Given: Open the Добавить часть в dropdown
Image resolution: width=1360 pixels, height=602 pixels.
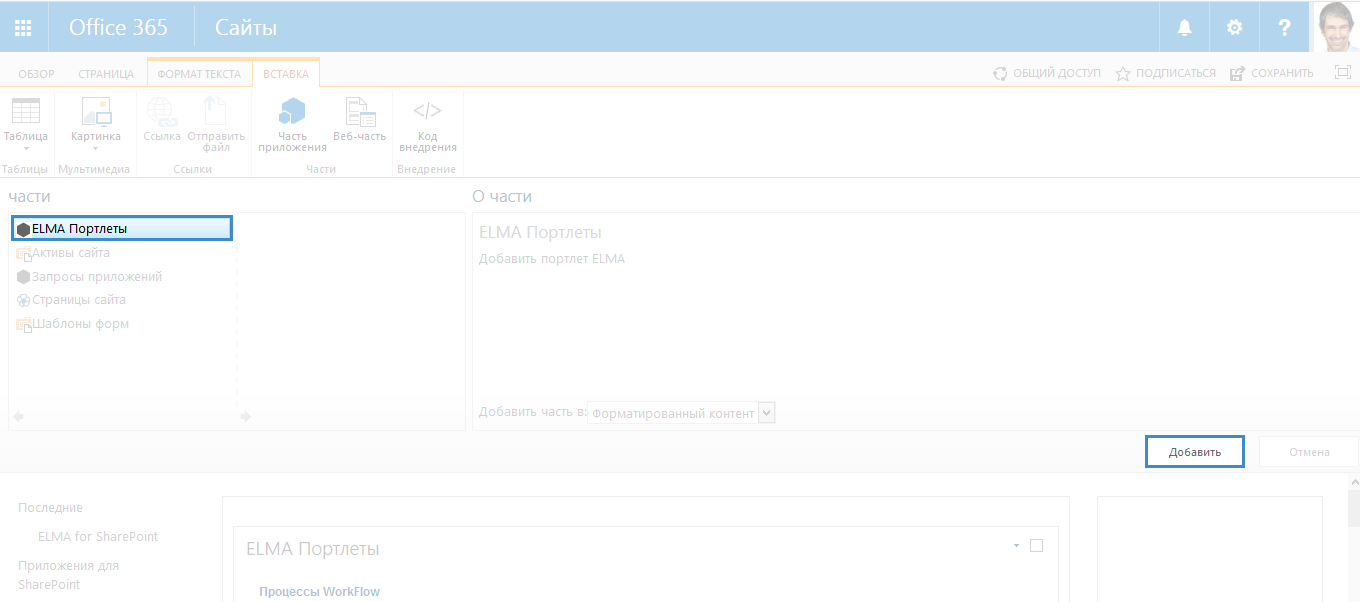Looking at the screenshot, I should click(681, 413).
